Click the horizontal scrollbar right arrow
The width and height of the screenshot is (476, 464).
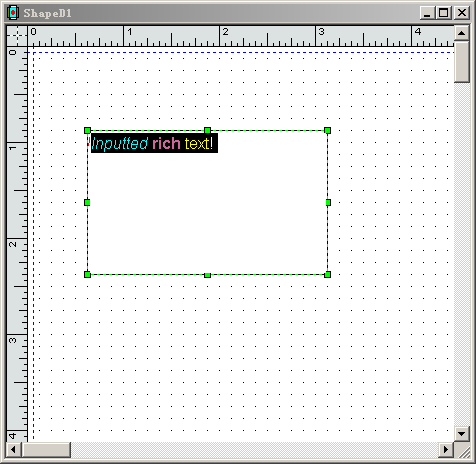click(446, 450)
